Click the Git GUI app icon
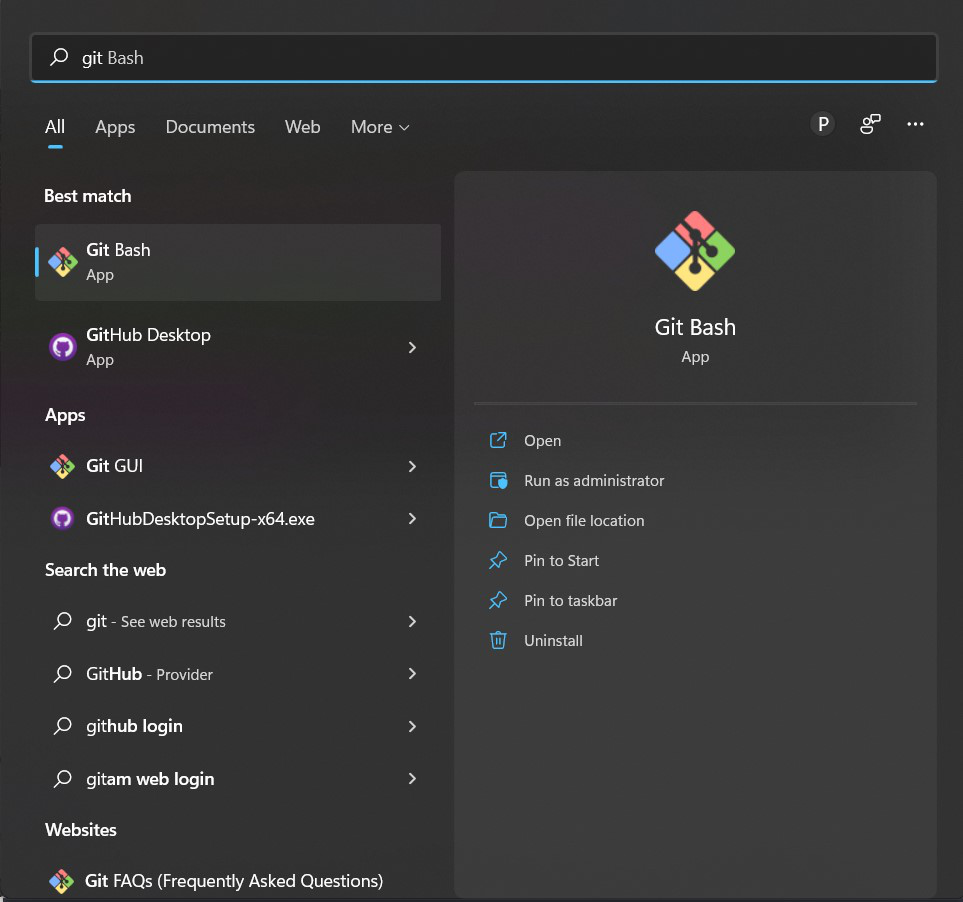This screenshot has width=963, height=902. click(x=63, y=466)
